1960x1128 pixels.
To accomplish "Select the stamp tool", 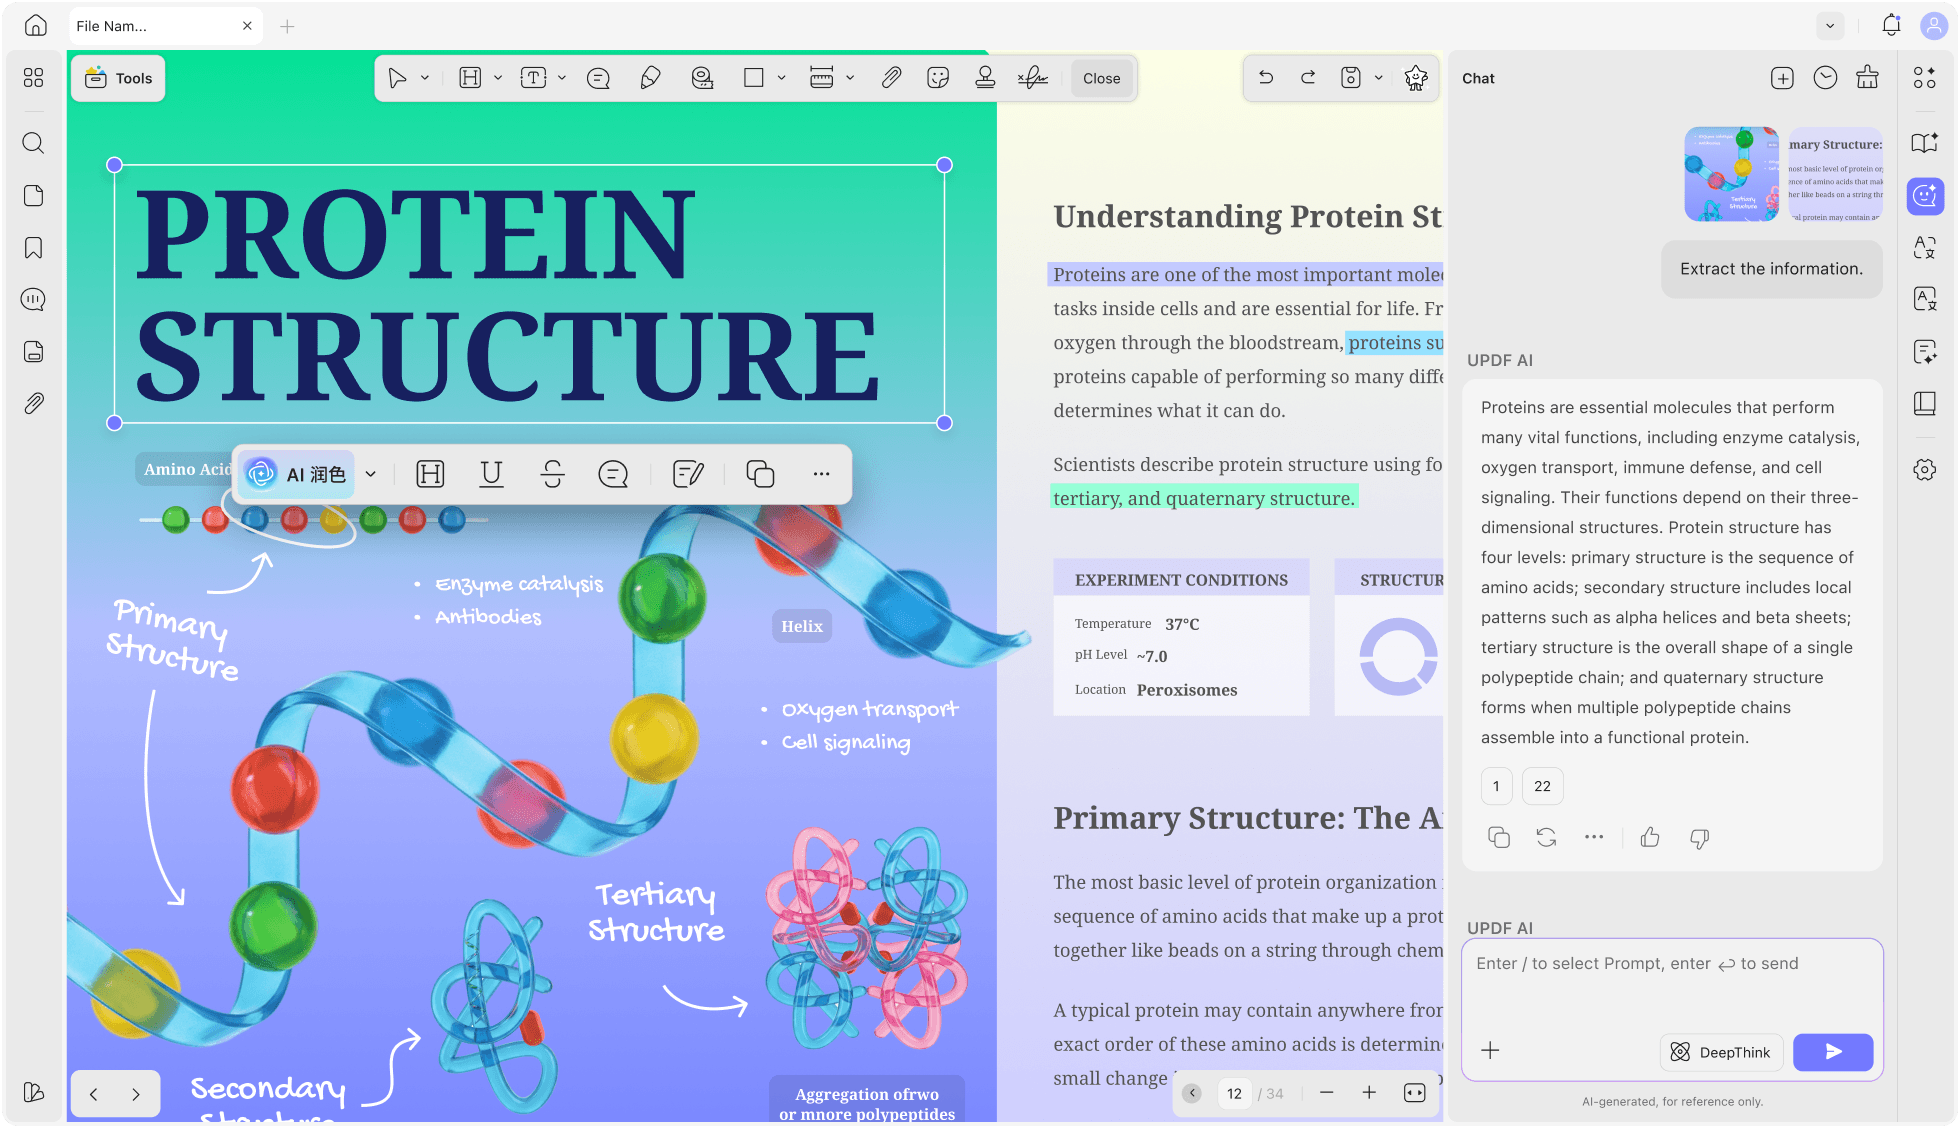I will click(985, 78).
